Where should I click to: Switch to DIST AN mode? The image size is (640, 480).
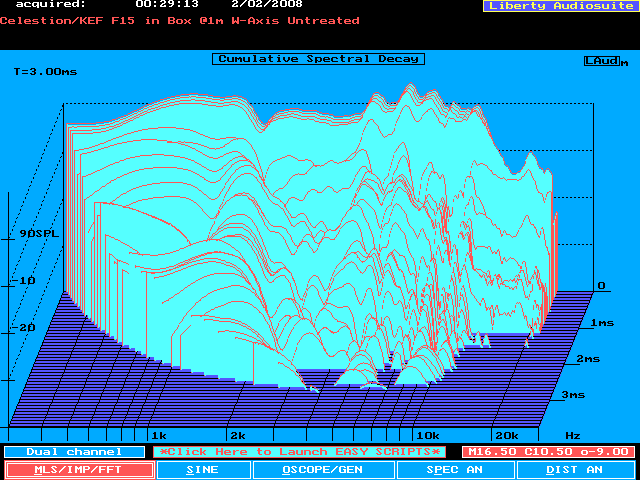coord(575,469)
